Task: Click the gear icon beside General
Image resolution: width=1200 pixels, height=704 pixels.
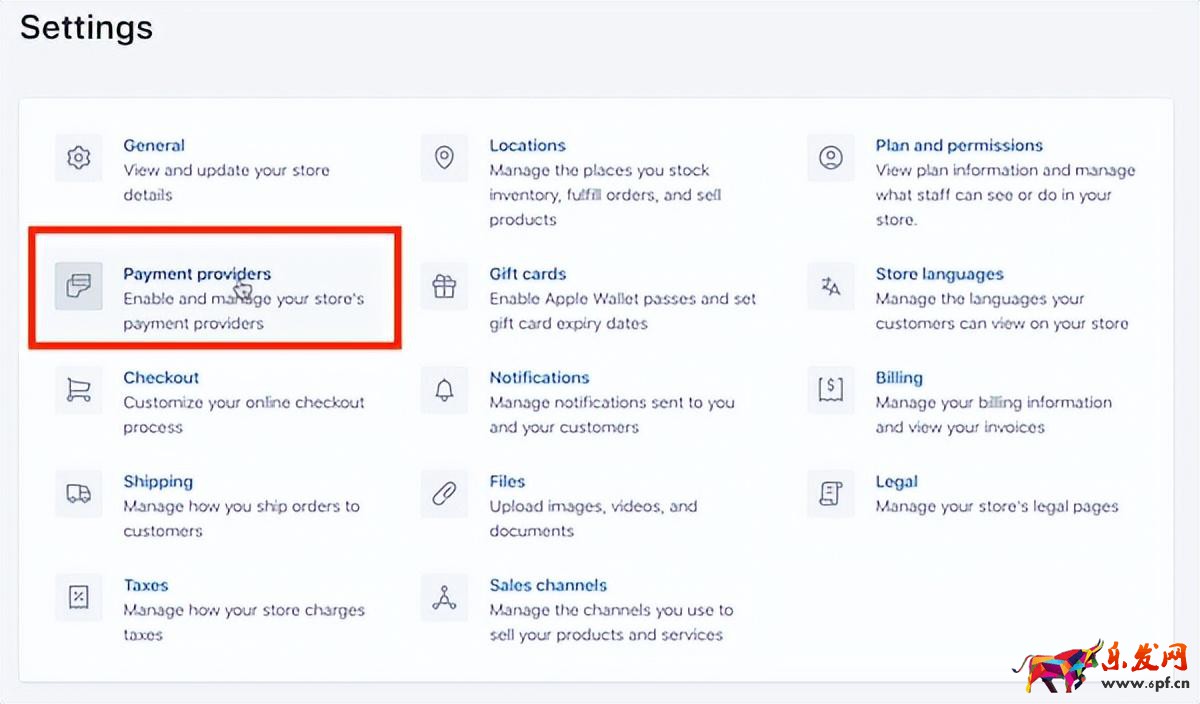Action: pos(79,157)
